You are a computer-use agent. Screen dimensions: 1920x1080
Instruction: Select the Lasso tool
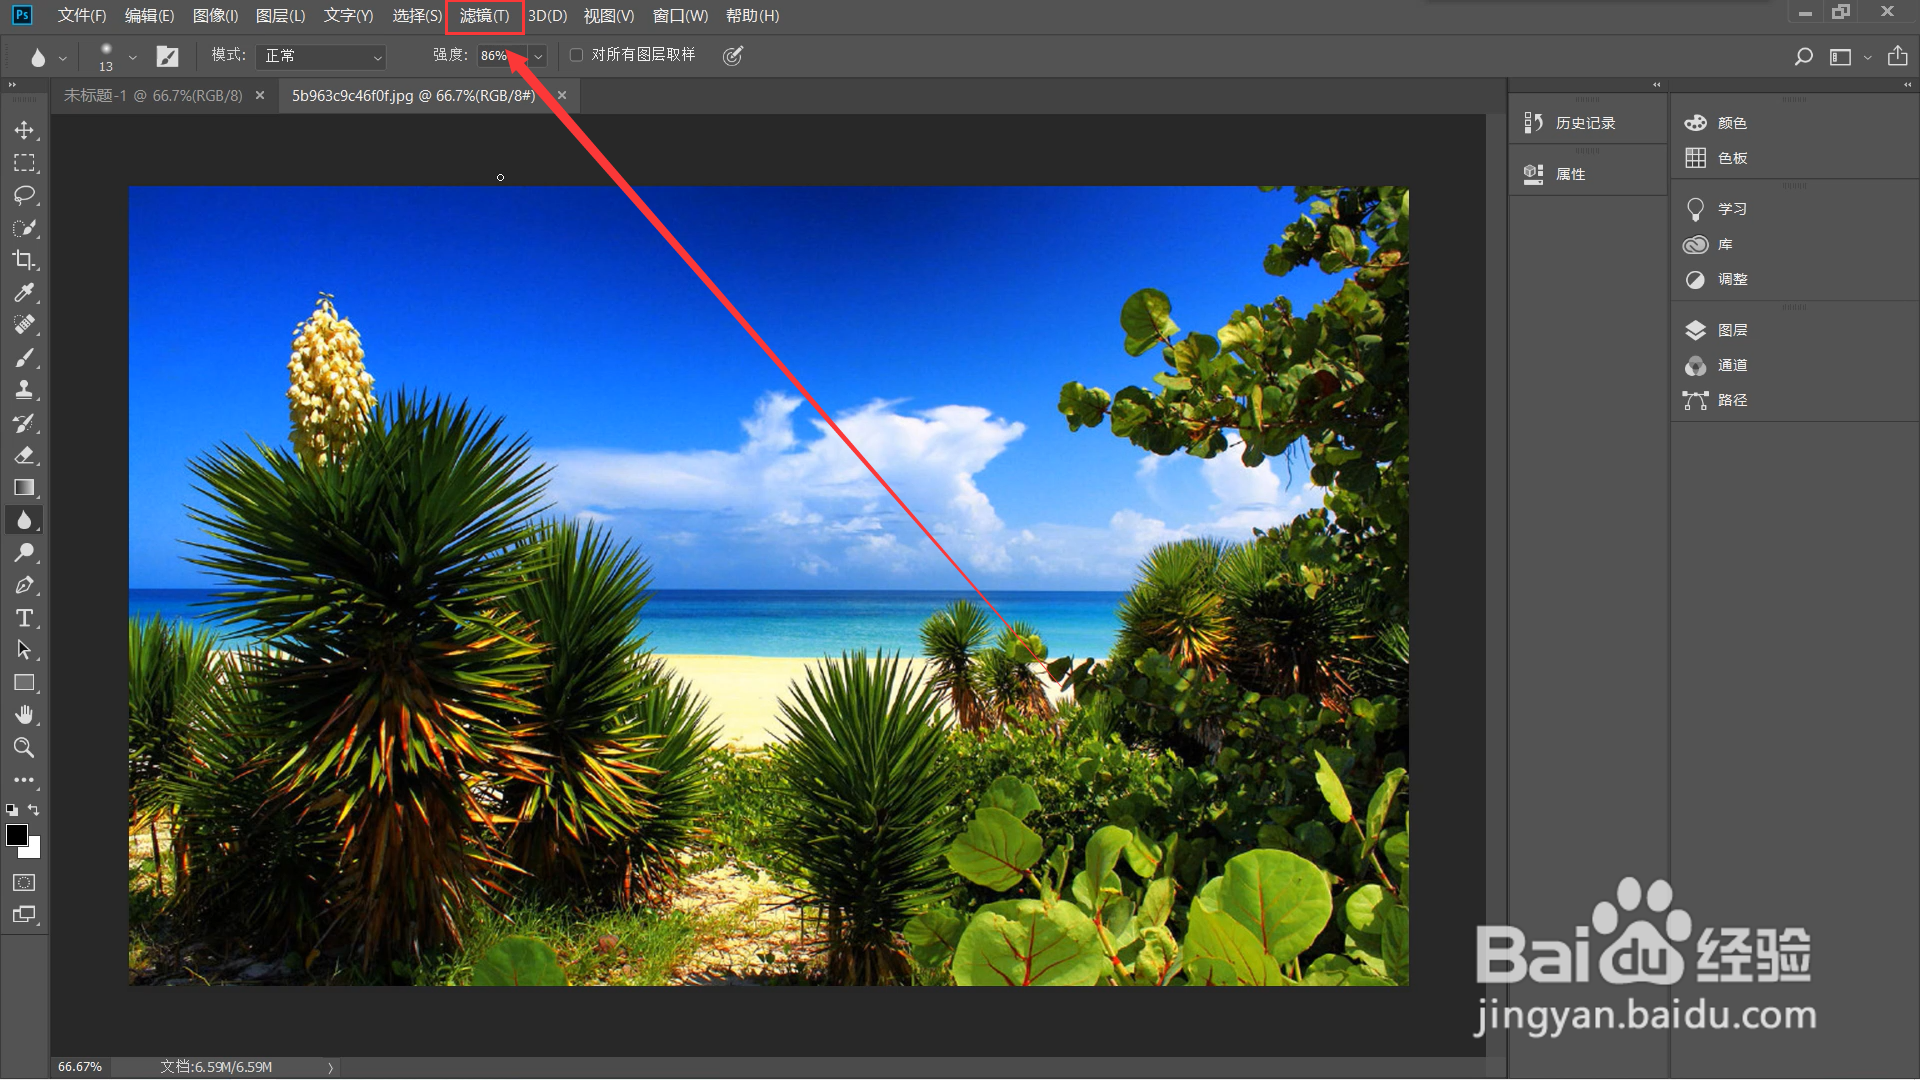pos(24,195)
